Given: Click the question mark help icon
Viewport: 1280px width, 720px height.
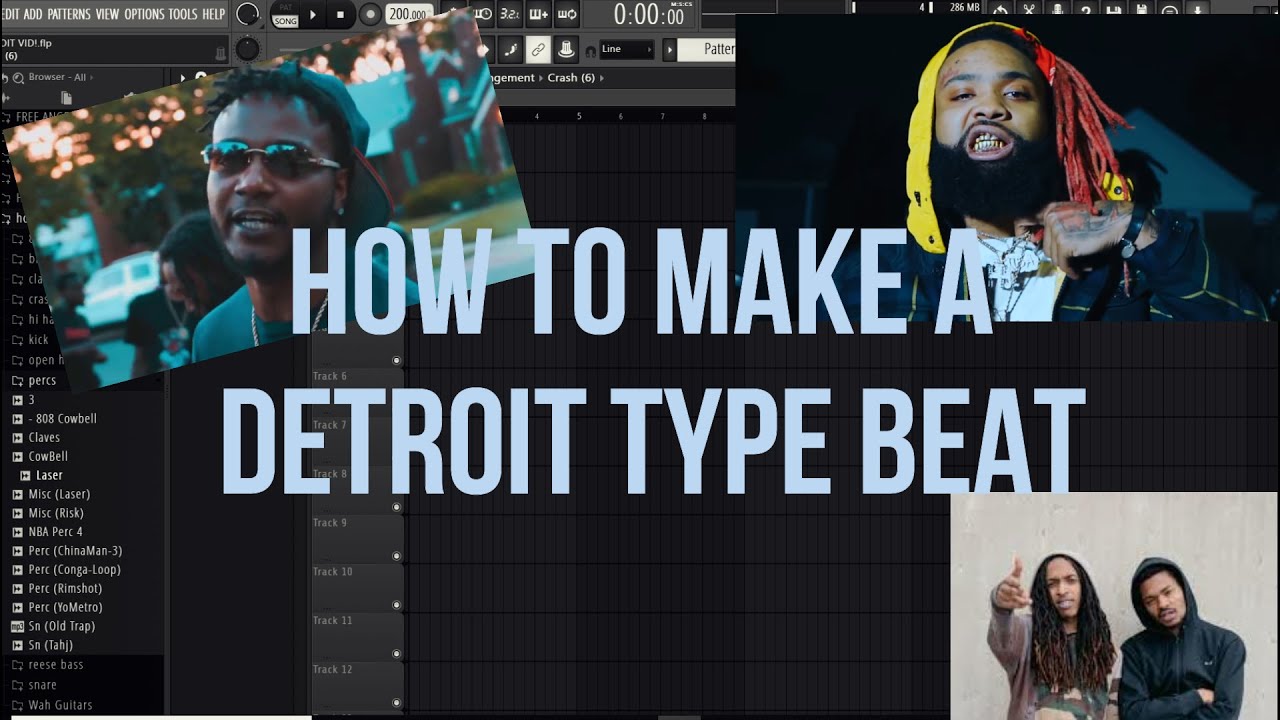Looking at the screenshot, I should click(x=1086, y=8).
